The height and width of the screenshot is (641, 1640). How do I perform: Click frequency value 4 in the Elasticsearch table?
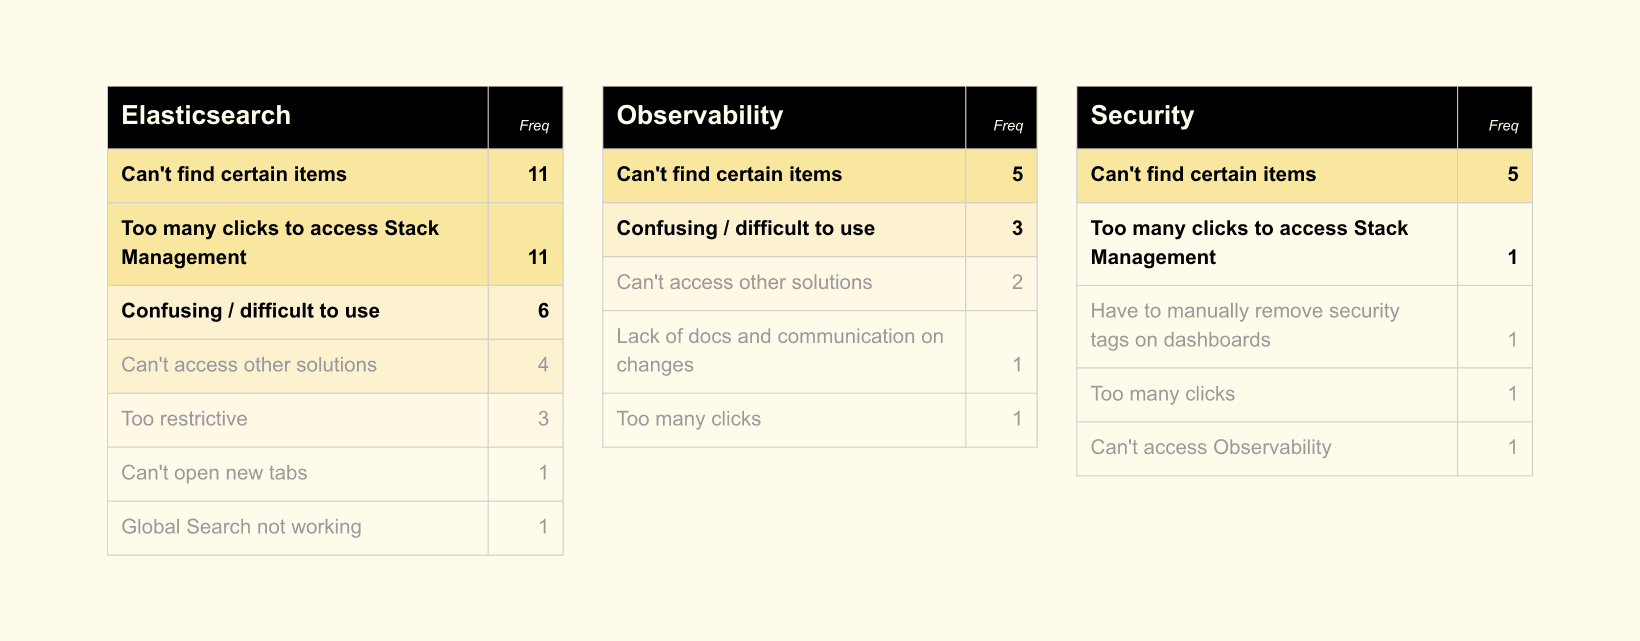[543, 365]
